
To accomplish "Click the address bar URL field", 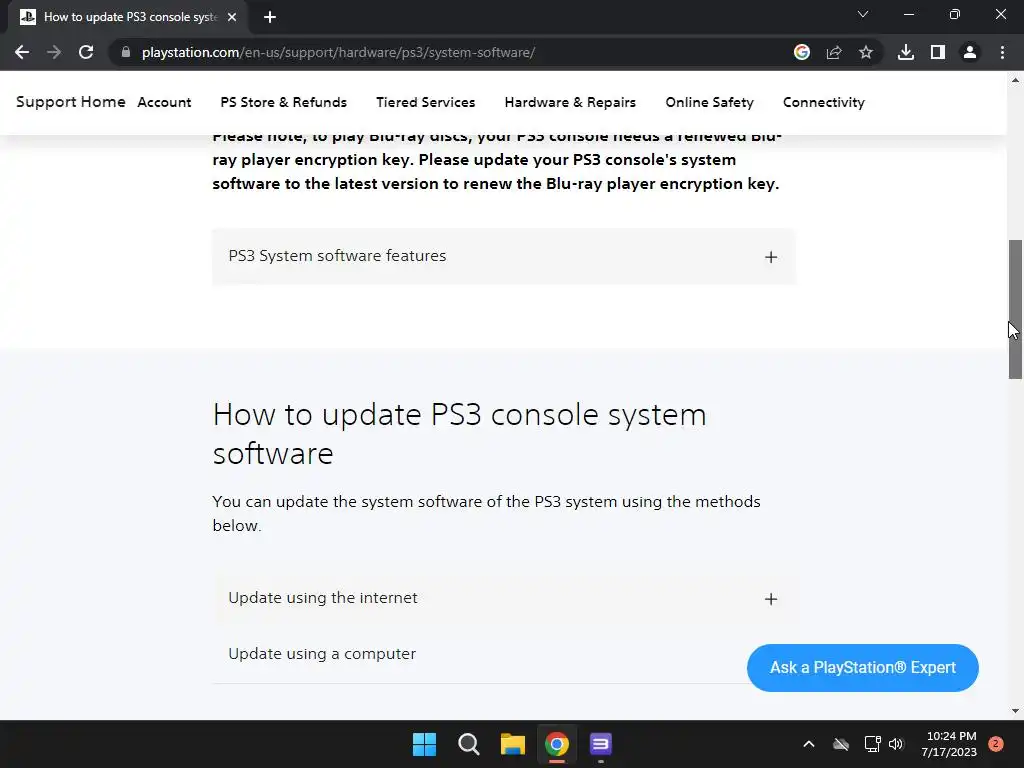I will click(451, 52).
